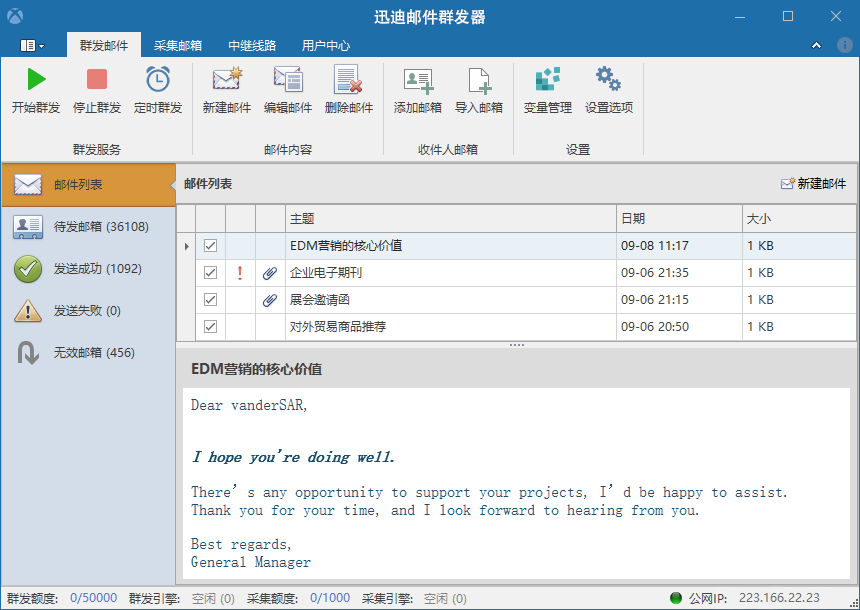Toggle checkbox for 企业电子期刊 row
Image resolution: width=860 pixels, height=610 pixels.
click(x=211, y=273)
